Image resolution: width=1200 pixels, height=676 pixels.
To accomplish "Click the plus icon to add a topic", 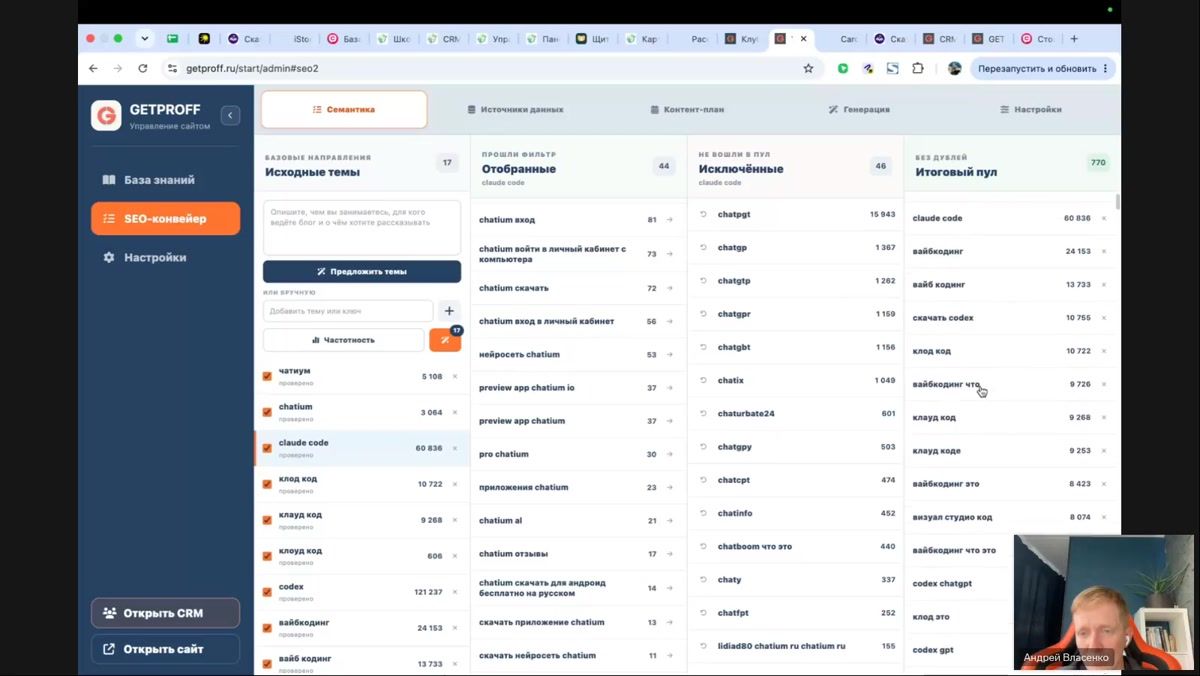I will click(449, 311).
